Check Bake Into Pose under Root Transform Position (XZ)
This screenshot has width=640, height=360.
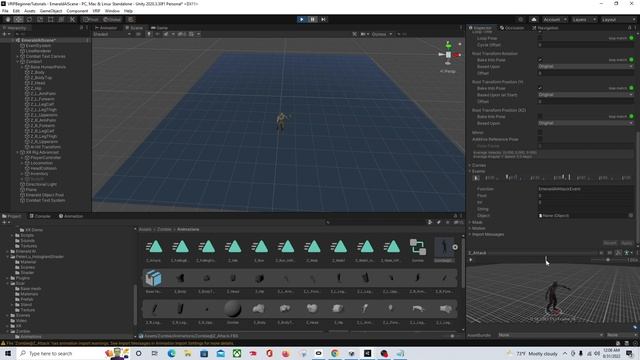click(x=540, y=117)
